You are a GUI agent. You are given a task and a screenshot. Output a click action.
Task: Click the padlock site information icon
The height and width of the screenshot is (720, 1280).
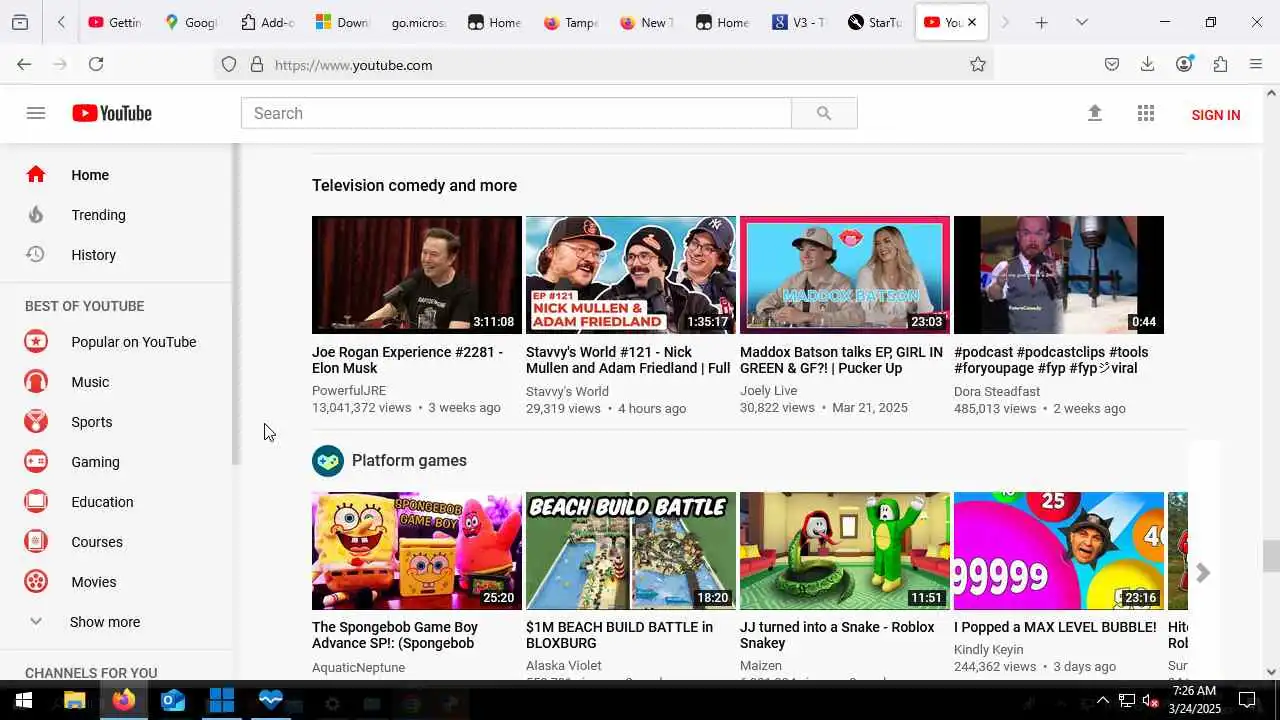[x=256, y=65]
